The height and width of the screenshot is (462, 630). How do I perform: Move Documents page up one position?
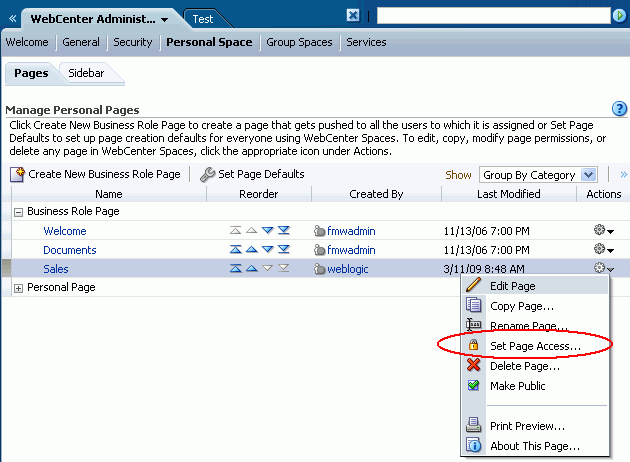coord(252,249)
